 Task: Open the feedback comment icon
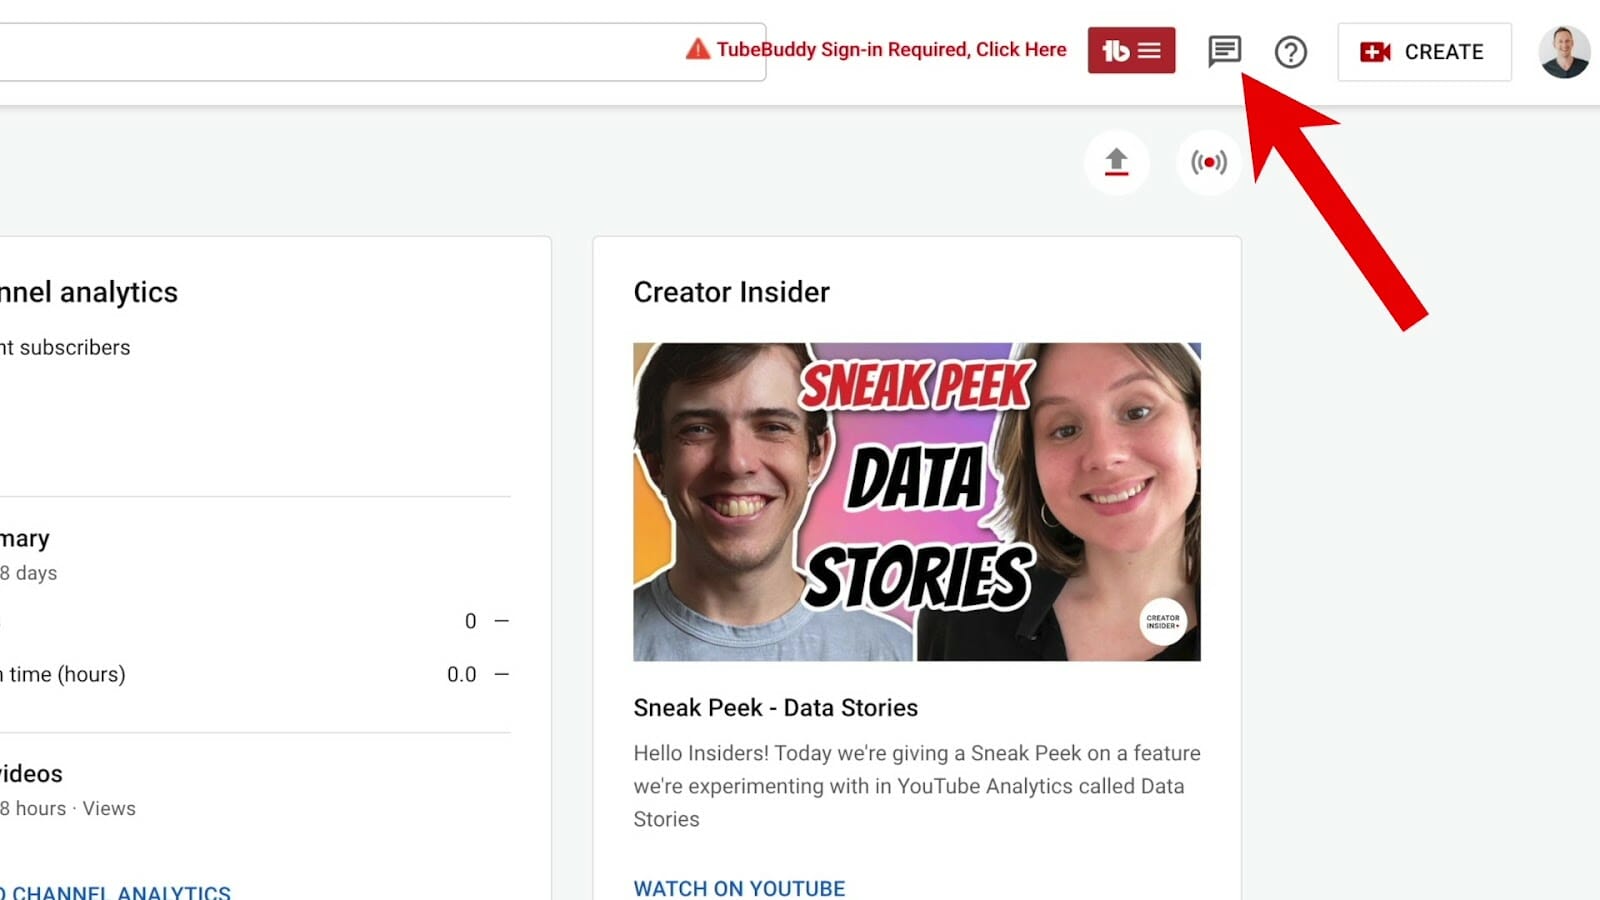1224,51
